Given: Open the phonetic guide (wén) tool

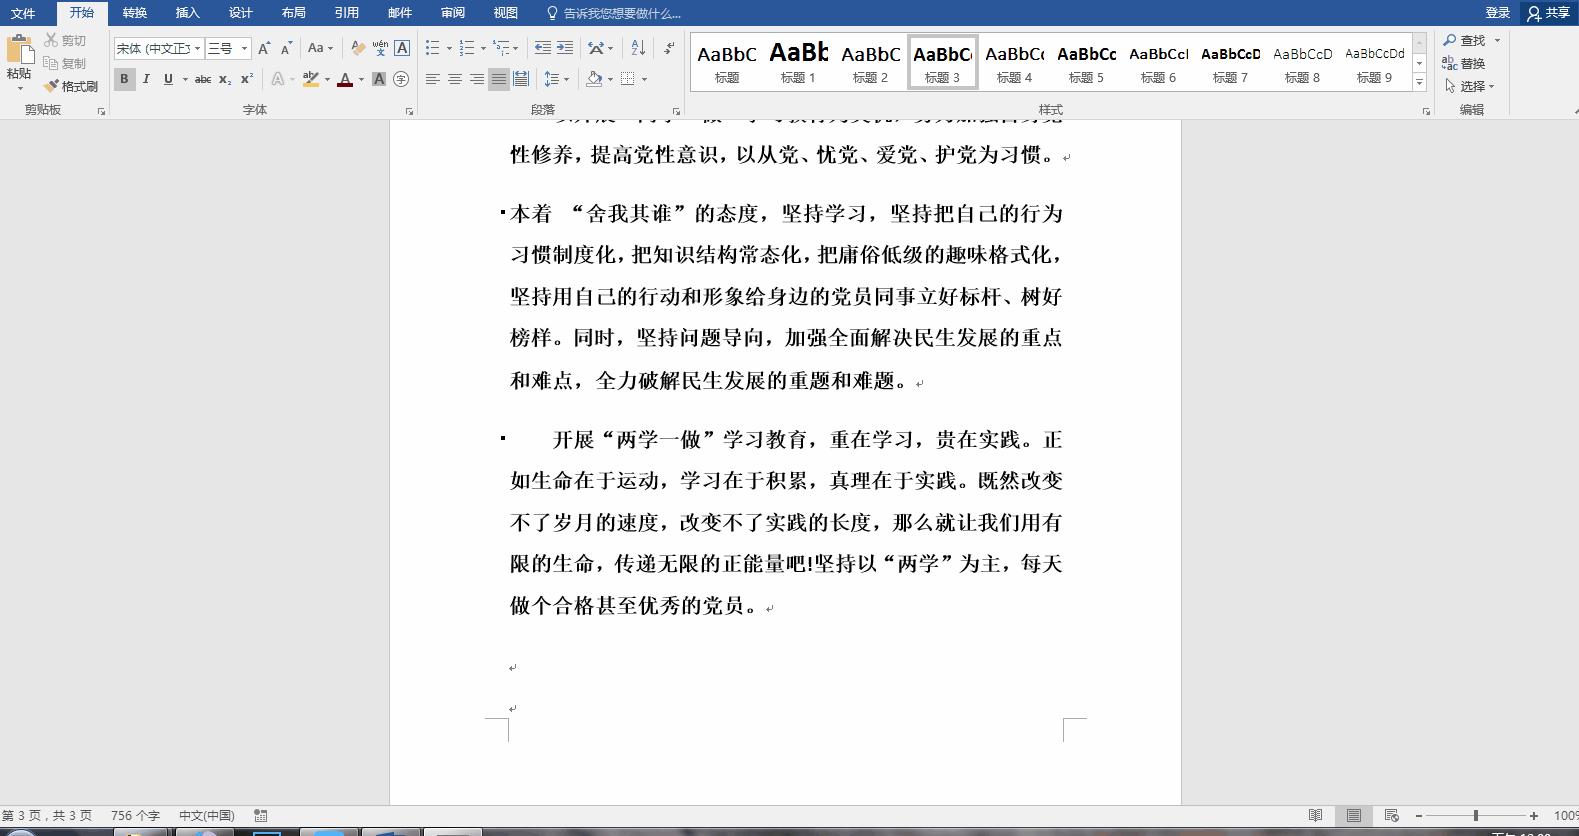Looking at the screenshot, I should 380,48.
